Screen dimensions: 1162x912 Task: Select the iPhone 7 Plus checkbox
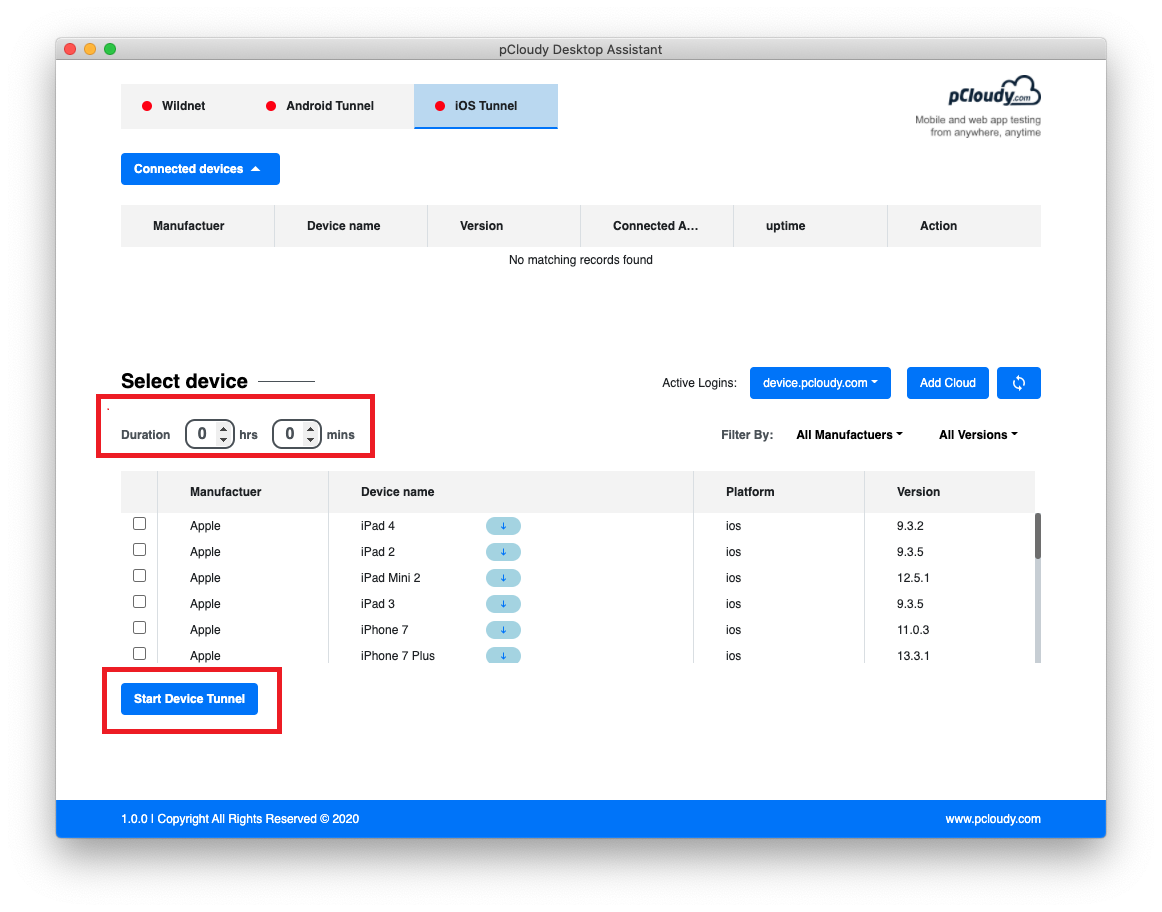tap(139, 653)
